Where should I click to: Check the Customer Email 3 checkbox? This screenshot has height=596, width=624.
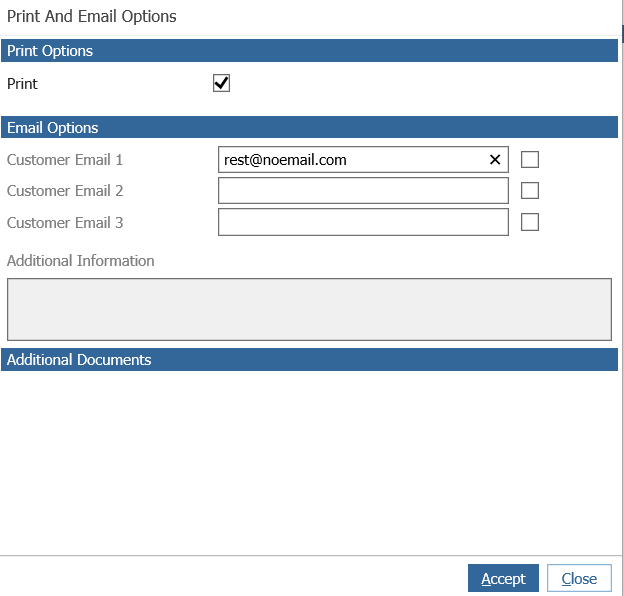point(530,222)
